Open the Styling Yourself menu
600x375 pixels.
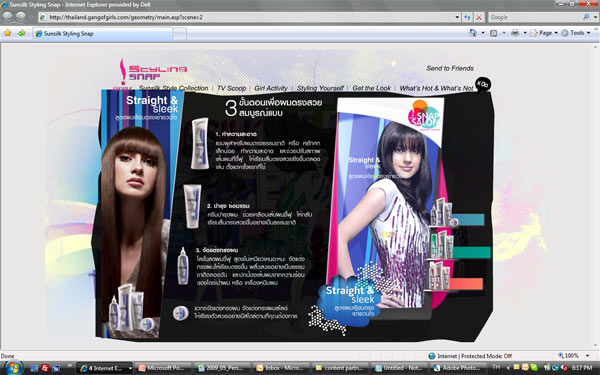320,88
